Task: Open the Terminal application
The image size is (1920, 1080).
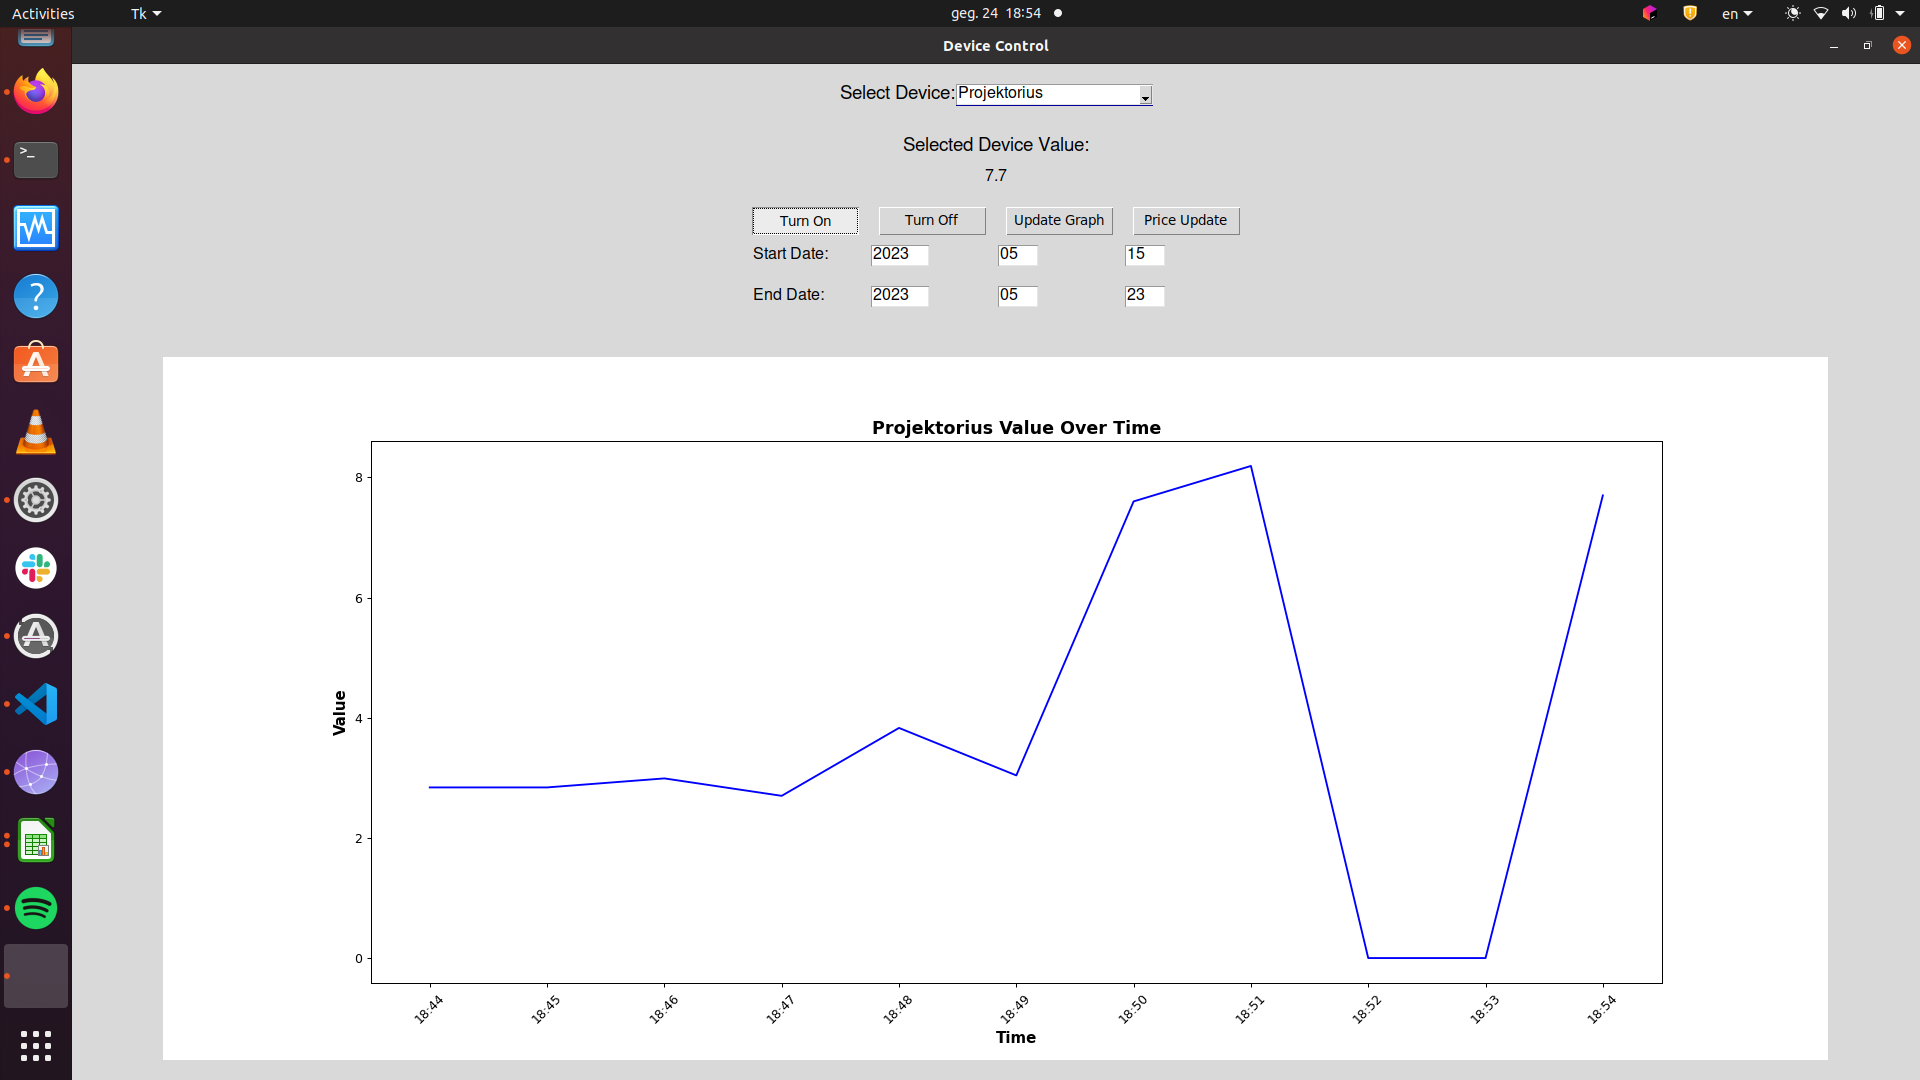Action: coord(35,160)
